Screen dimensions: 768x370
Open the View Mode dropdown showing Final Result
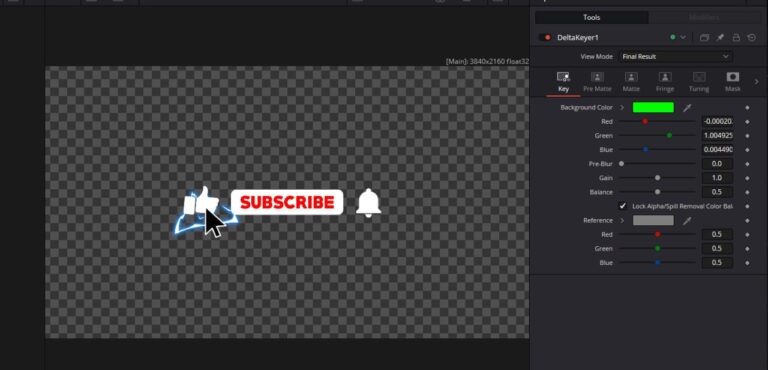(x=676, y=56)
